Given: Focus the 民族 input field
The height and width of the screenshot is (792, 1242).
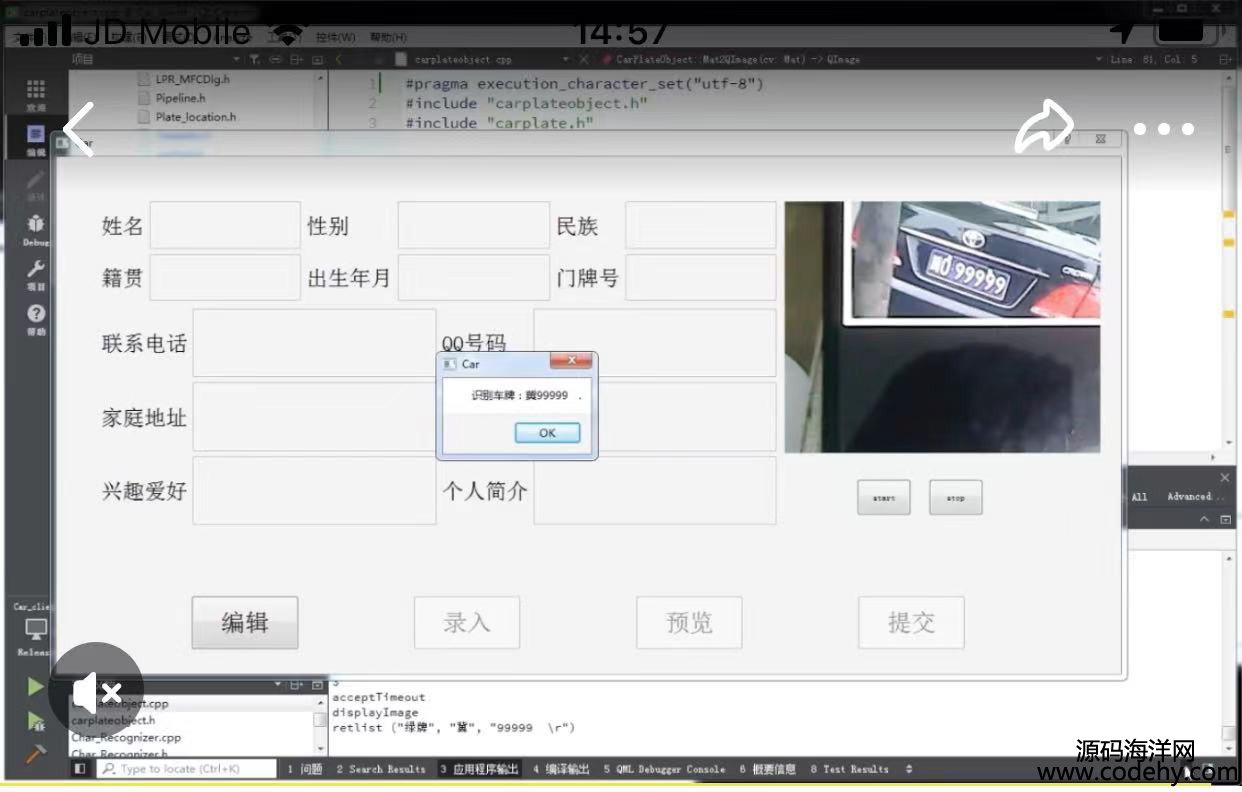Looking at the screenshot, I should [701, 225].
